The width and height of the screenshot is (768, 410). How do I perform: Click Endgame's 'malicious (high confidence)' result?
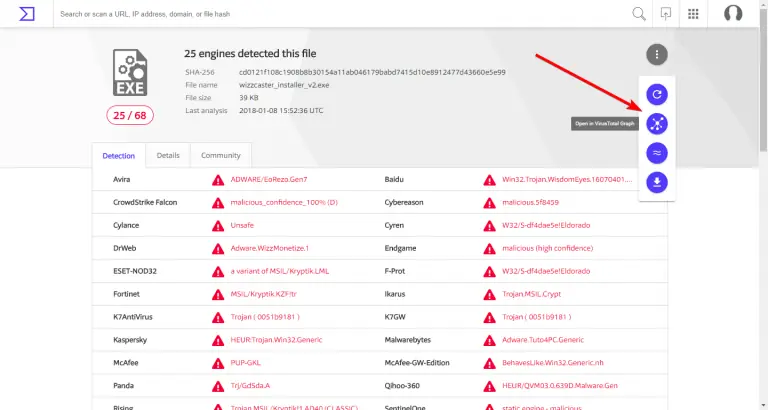548,248
